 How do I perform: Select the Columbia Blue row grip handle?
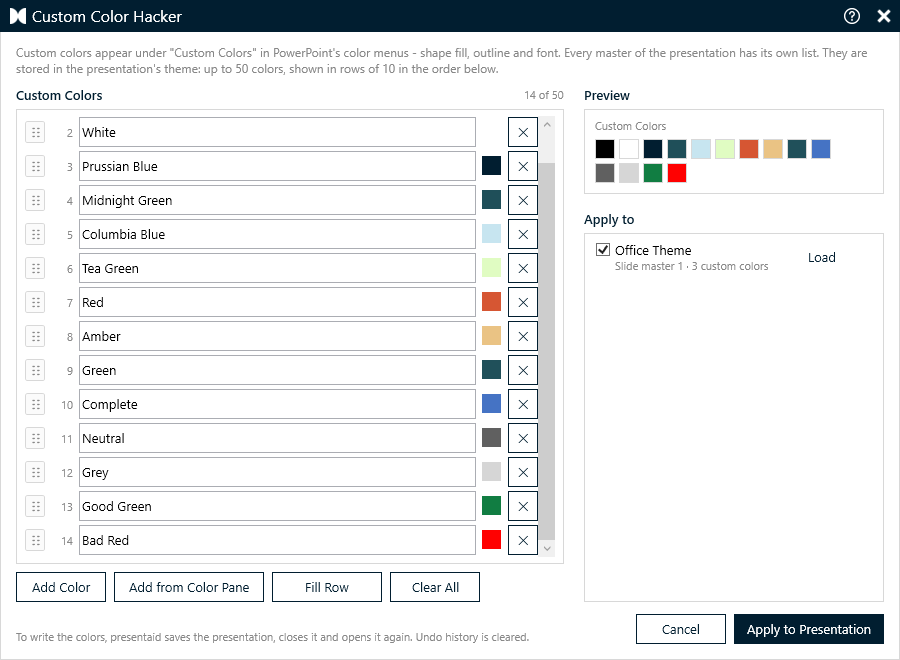click(36, 234)
